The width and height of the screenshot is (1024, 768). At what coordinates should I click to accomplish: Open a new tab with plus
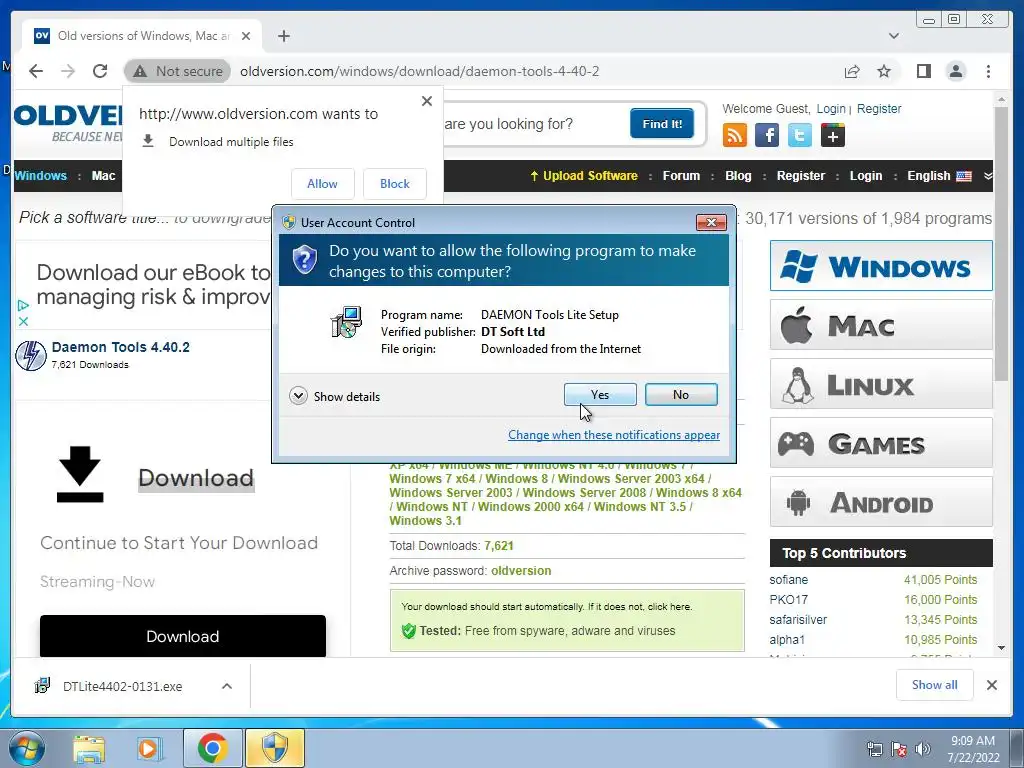pos(283,36)
